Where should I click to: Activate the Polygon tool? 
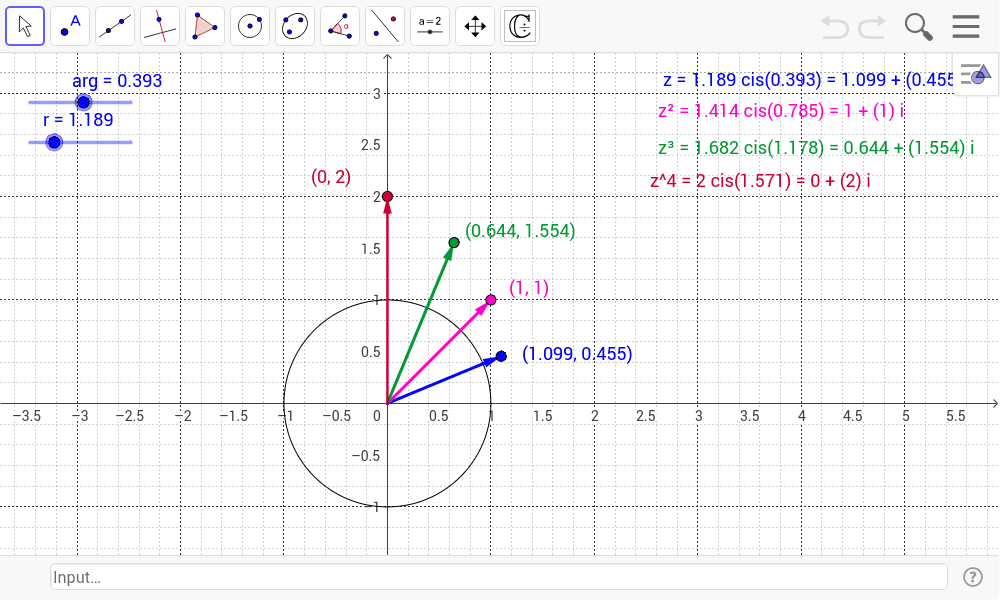tap(205, 26)
